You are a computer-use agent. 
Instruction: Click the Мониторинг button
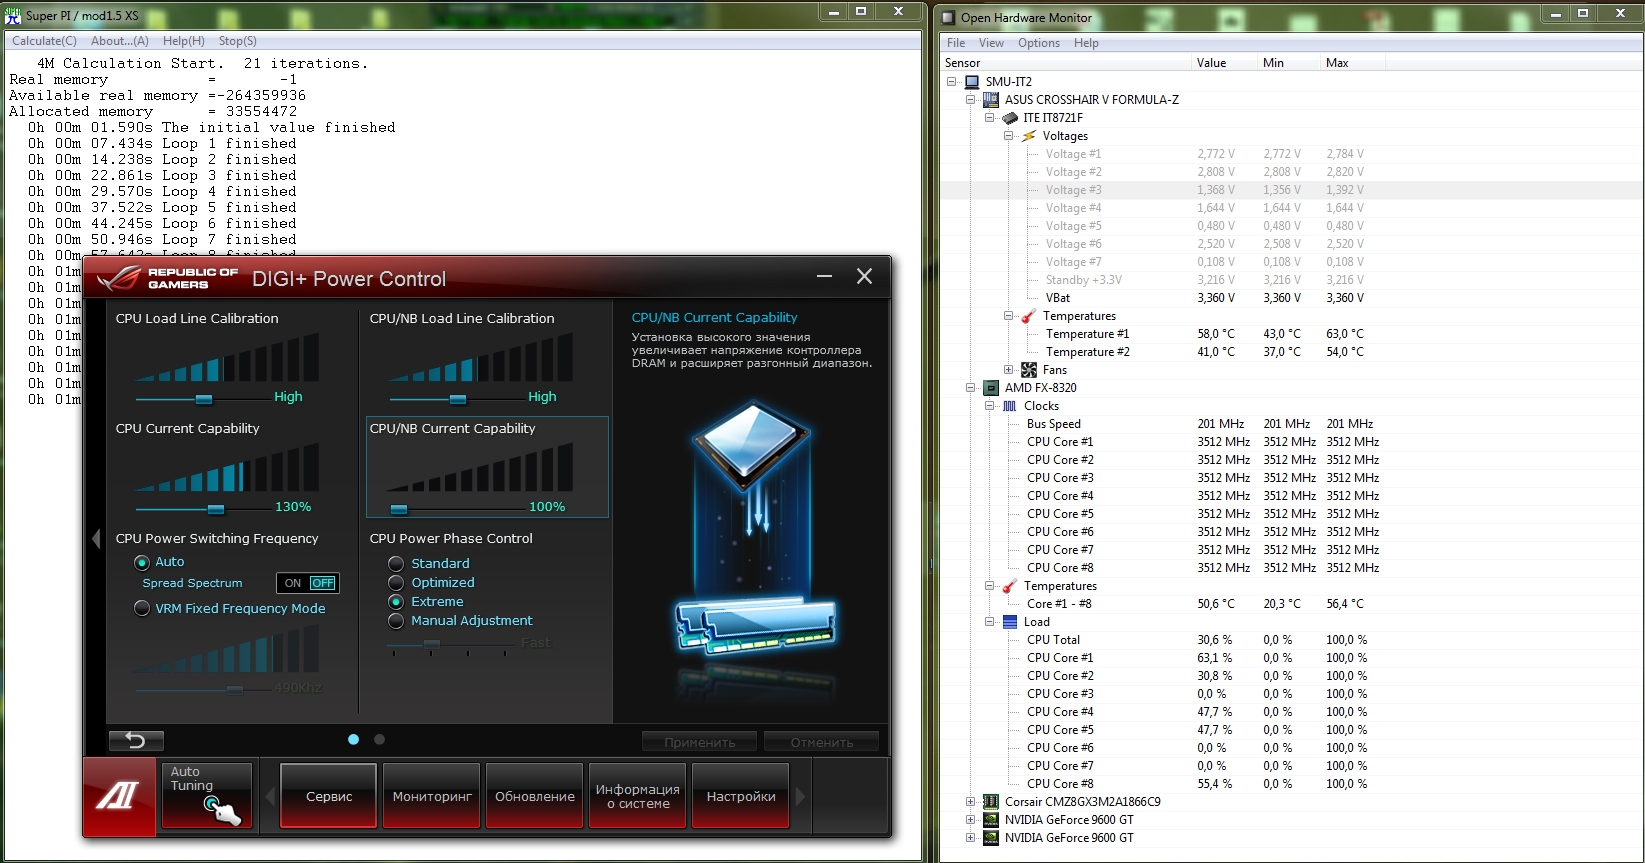pyautogui.click(x=432, y=796)
